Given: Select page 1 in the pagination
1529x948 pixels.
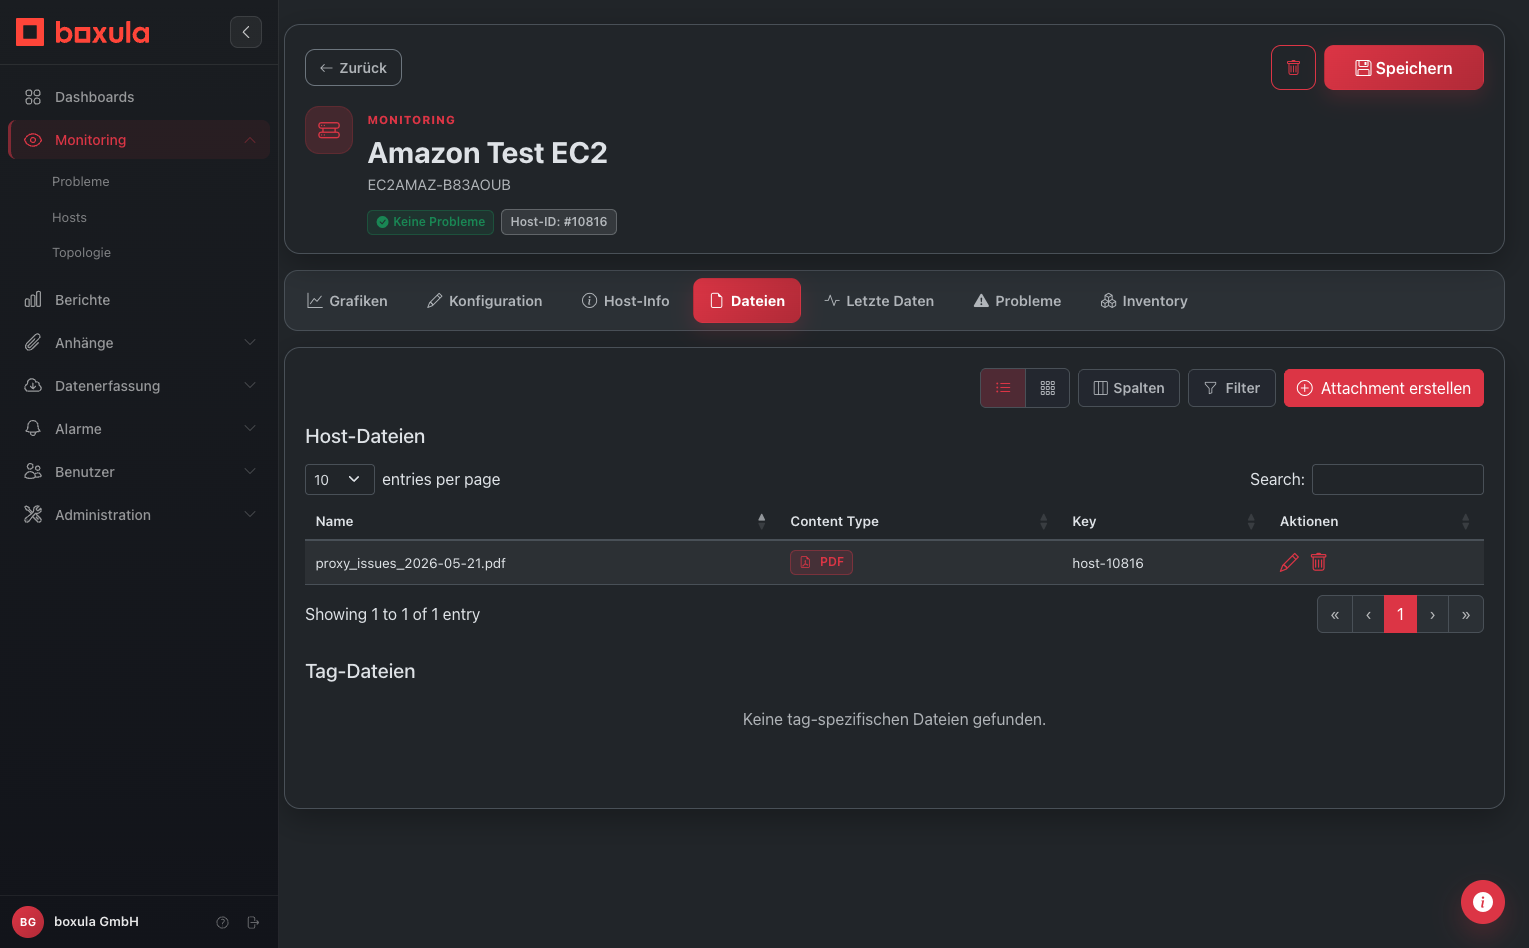Looking at the screenshot, I should tap(1400, 615).
